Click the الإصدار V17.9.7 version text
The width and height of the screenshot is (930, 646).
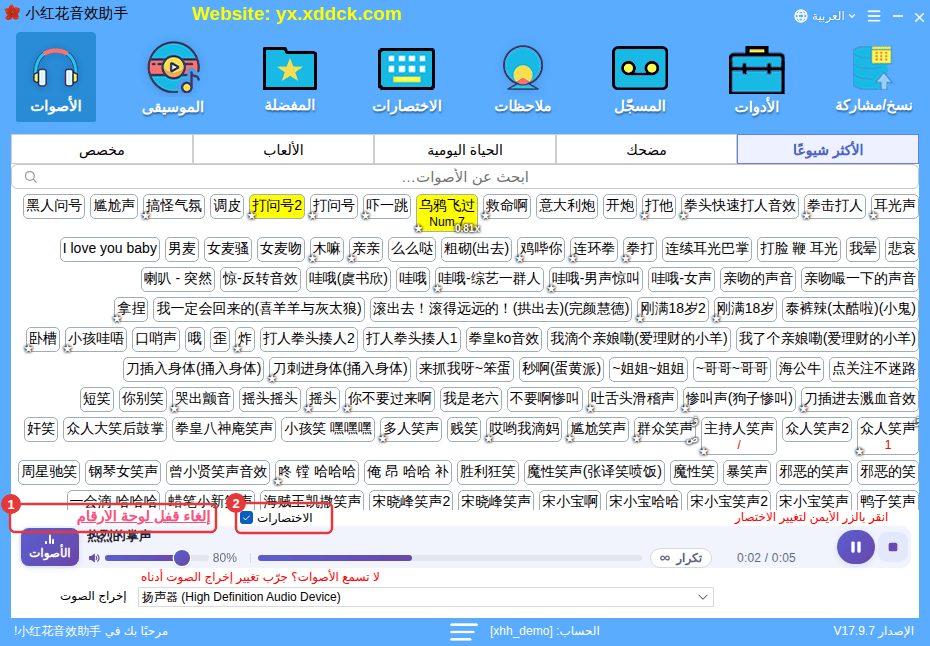873,631
